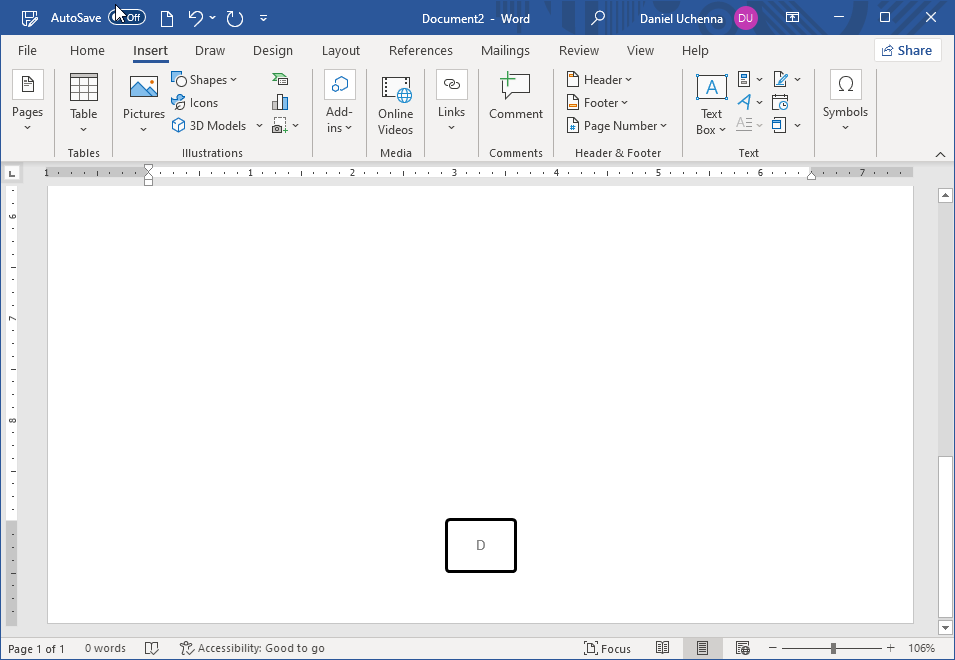Screen dimensions: 955x660
Task: Insert an Online Video
Action: pos(395,105)
